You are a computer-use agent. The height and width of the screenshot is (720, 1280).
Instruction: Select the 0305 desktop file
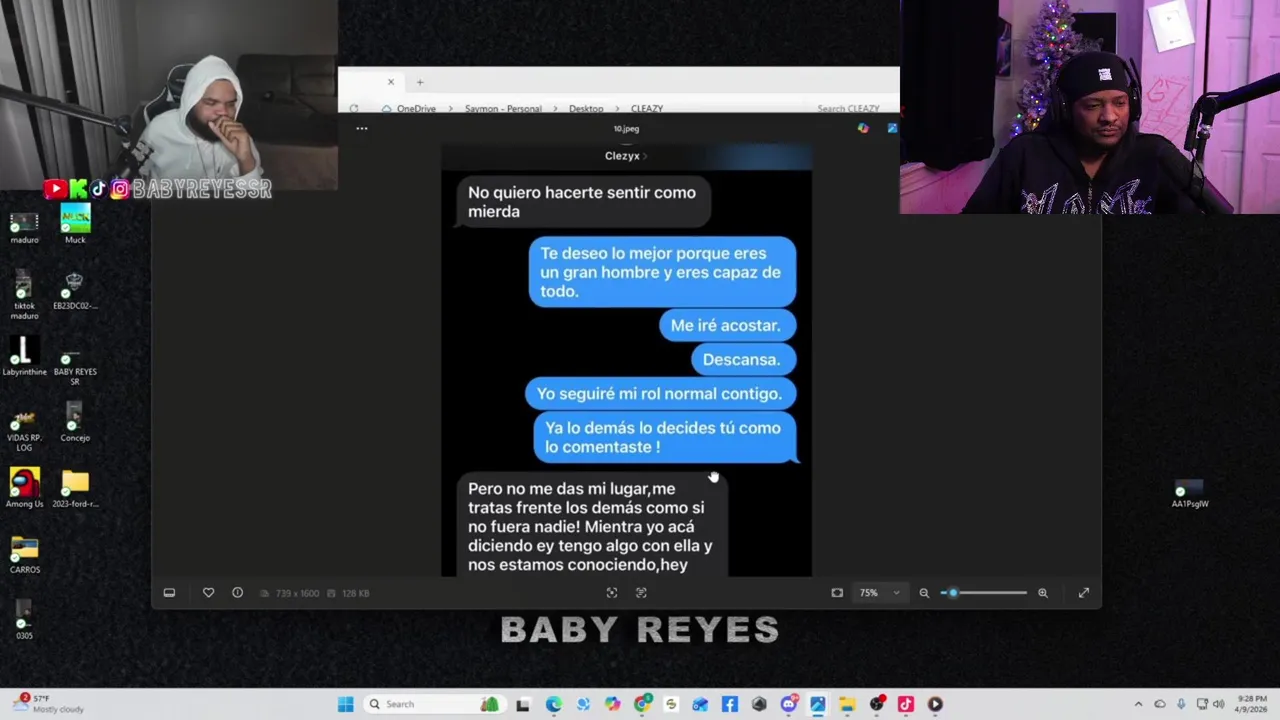click(24, 620)
